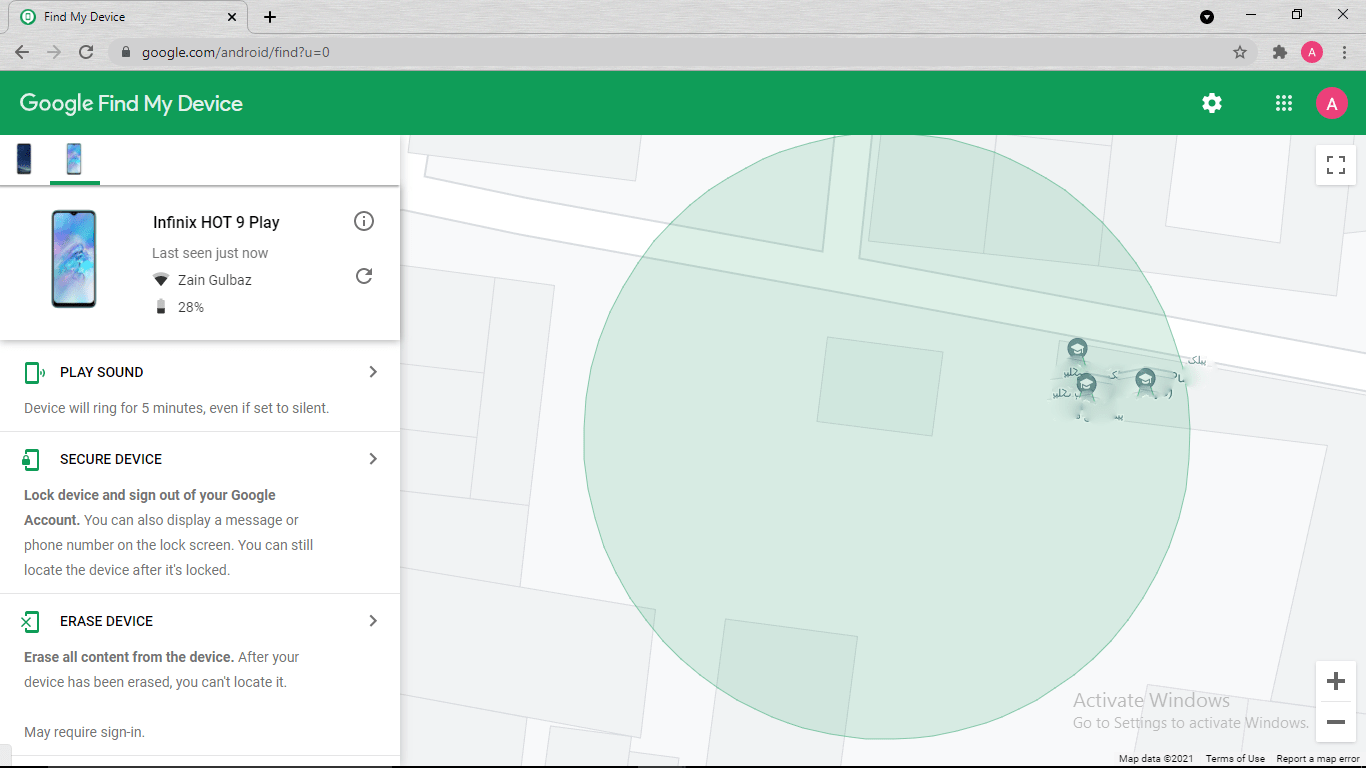The image size is (1366, 768).
Task: Click the Secure Device lock icon
Action: click(x=31, y=458)
